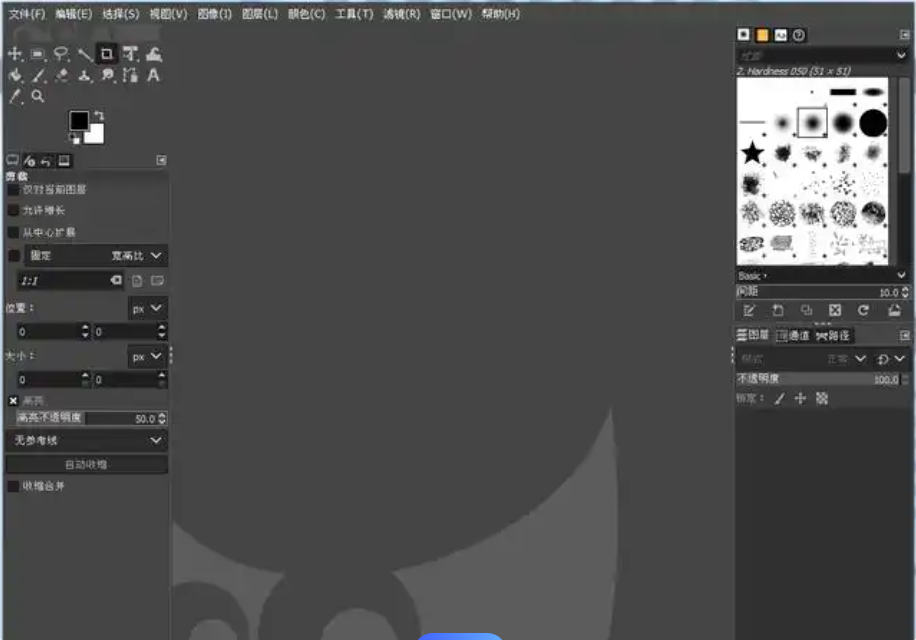Set portrait orientation beside the ratio field
This screenshot has height=640, width=916.
click(x=137, y=281)
